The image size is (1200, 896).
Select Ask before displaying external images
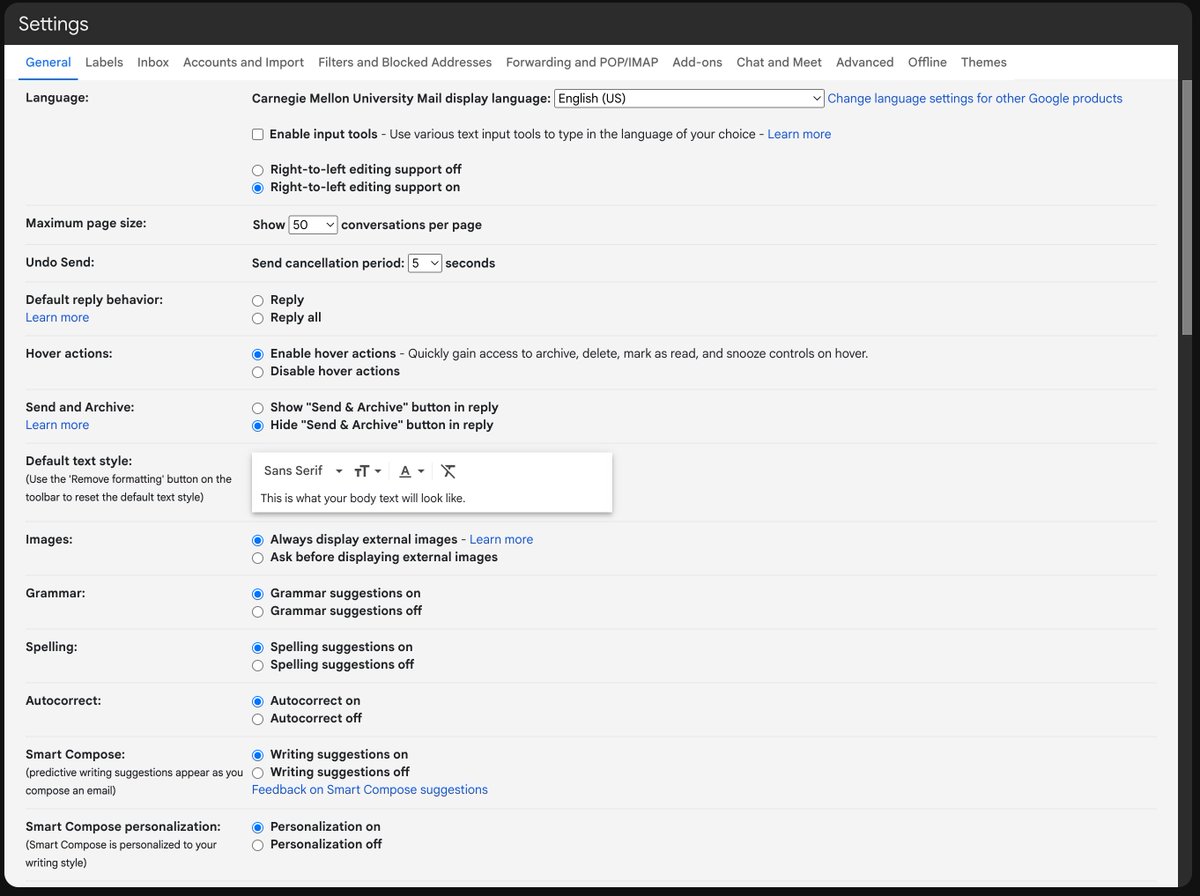(x=258, y=558)
